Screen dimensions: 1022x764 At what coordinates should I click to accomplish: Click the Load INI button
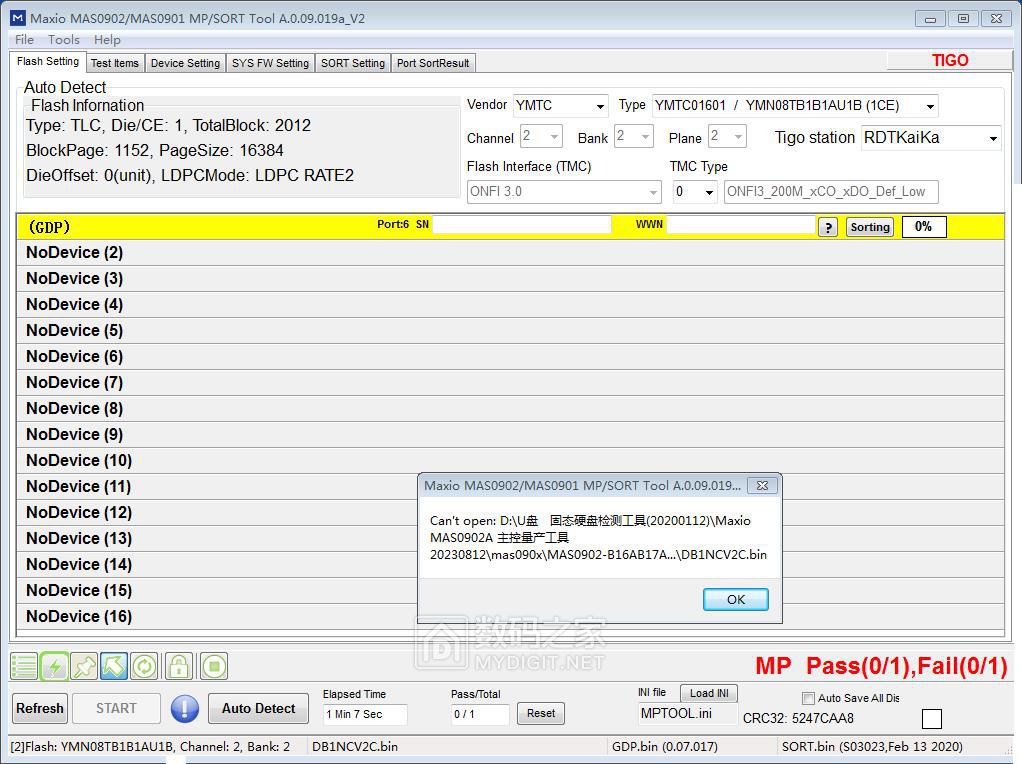(708, 693)
